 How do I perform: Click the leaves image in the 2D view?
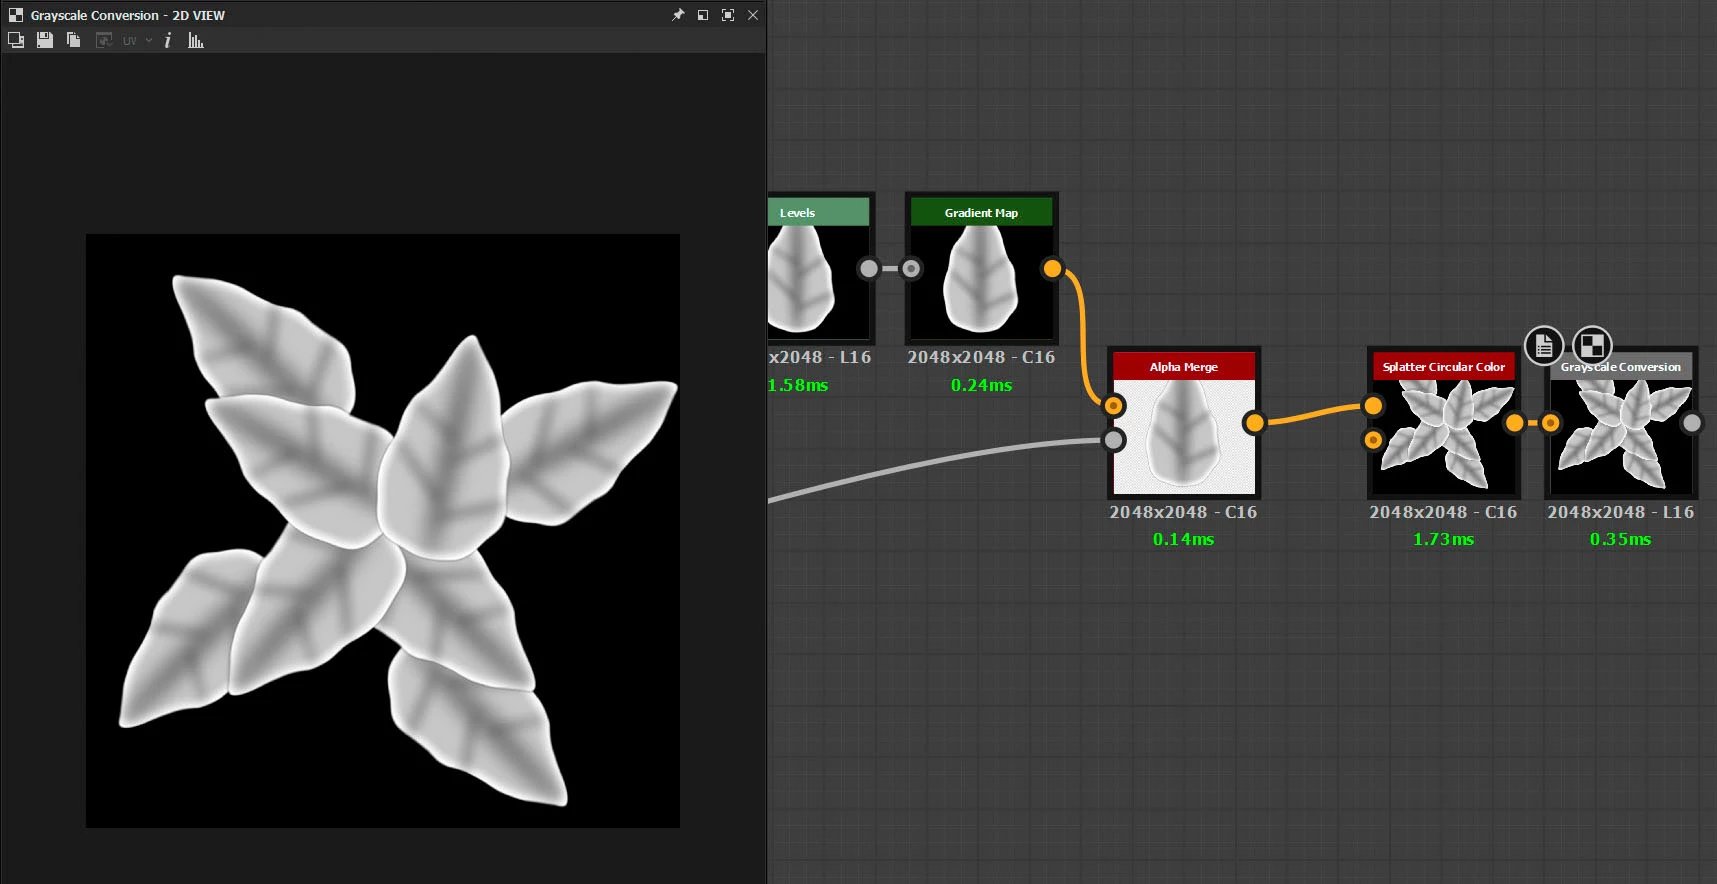tap(383, 531)
